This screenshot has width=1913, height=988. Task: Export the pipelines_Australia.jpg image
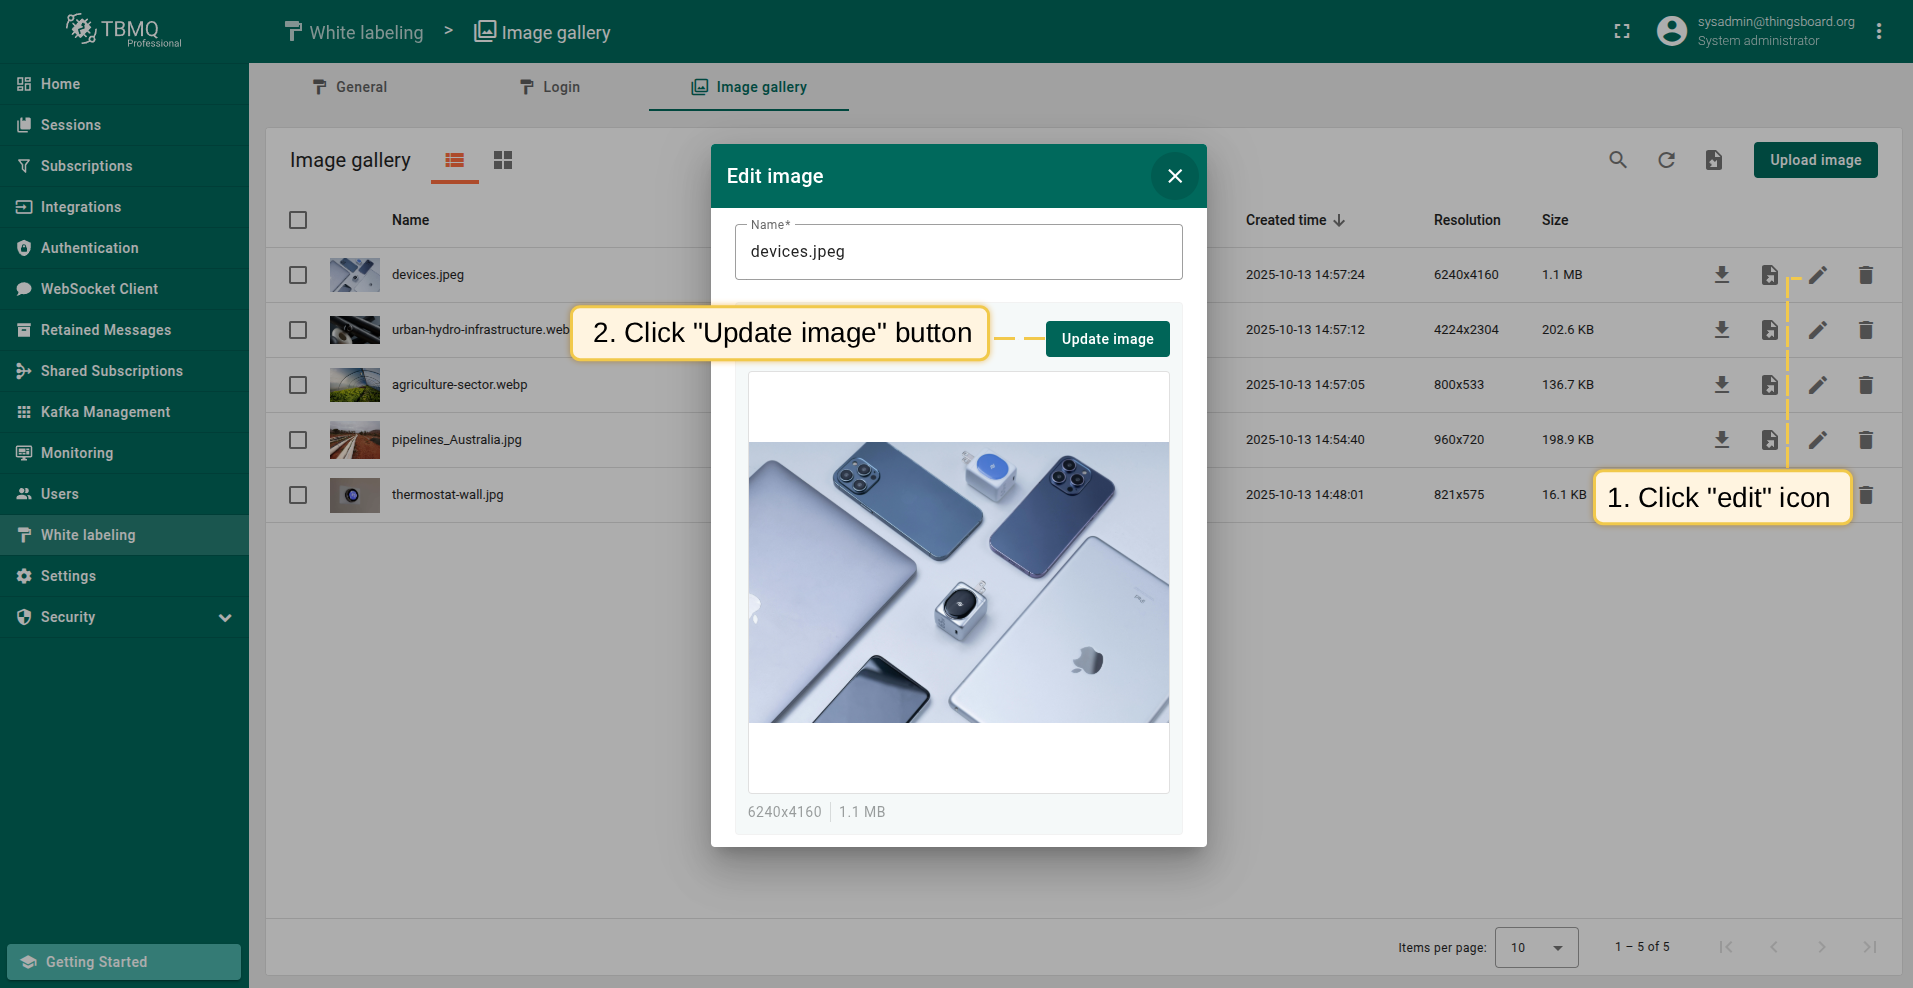pos(1769,440)
